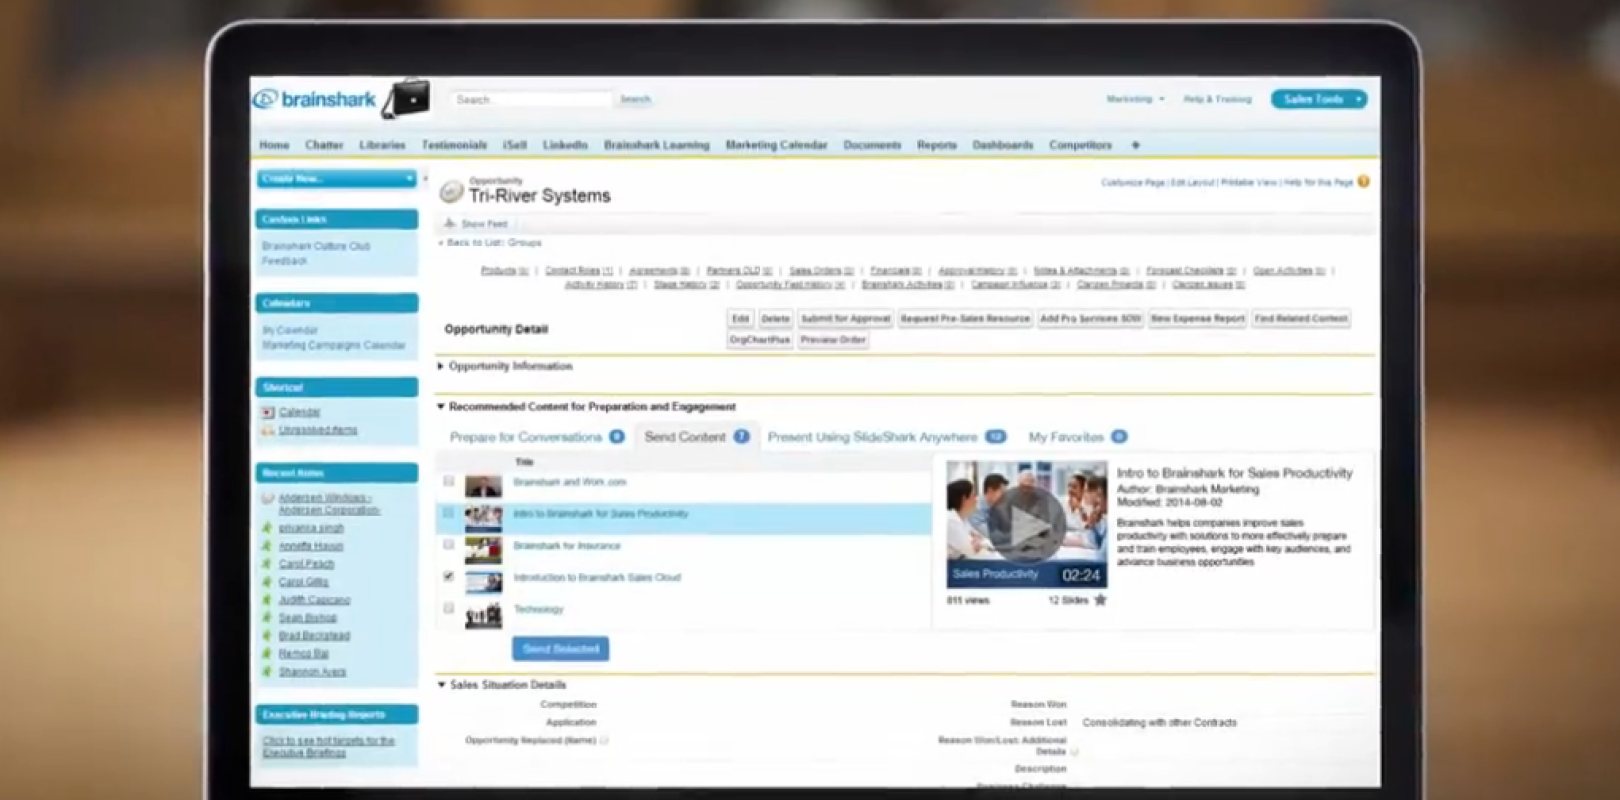Switch to the My Favorites tab
This screenshot has height=800, width=1620.
click(1077, 437)
